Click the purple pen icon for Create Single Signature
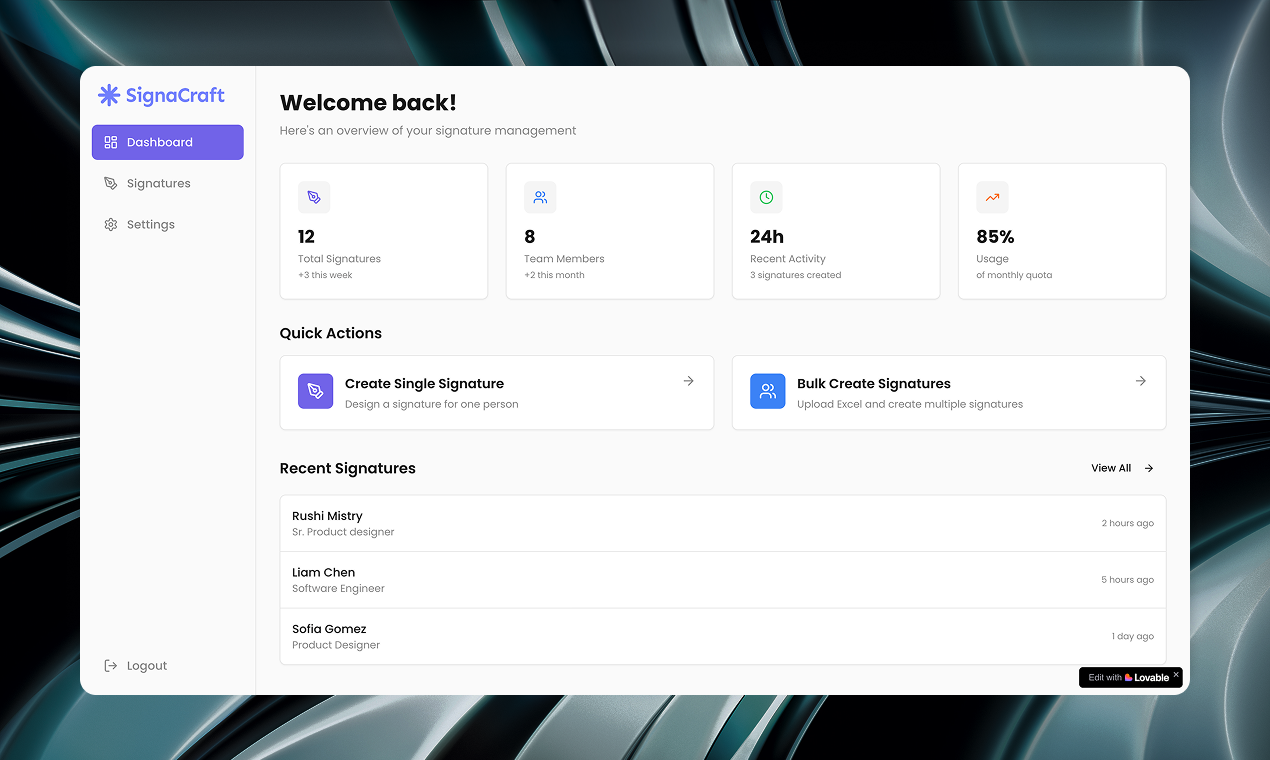This screenshot has height=760, width=1270. coord(315,391)
